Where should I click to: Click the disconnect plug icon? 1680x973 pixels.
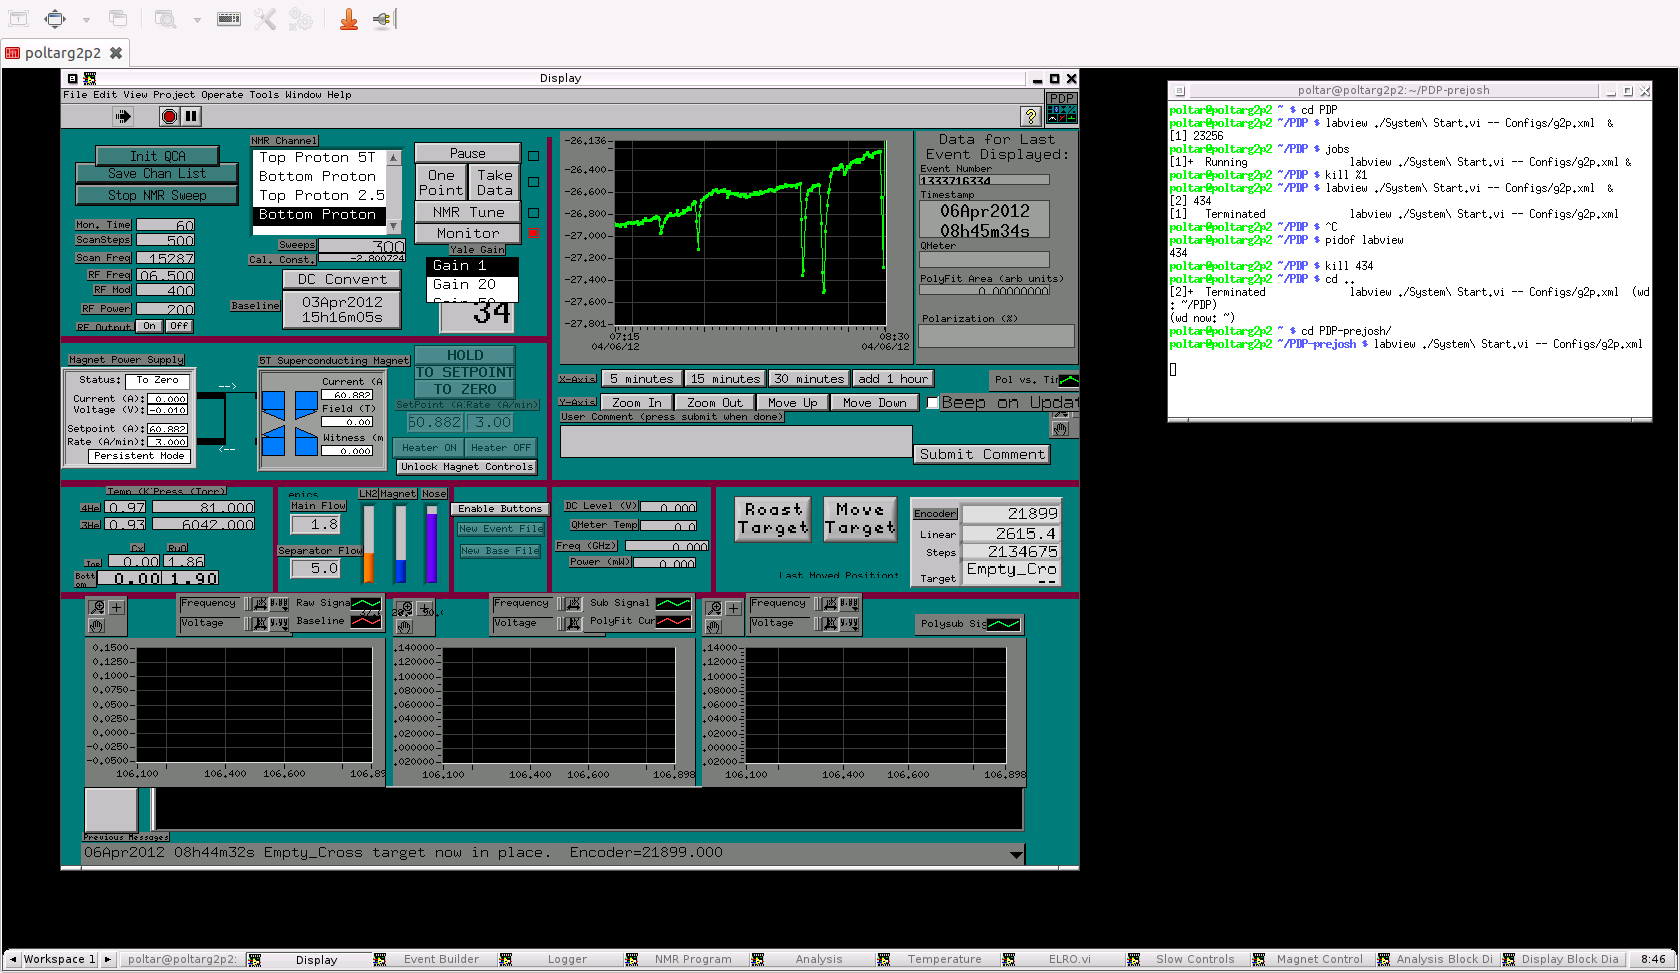pos(384,19)
